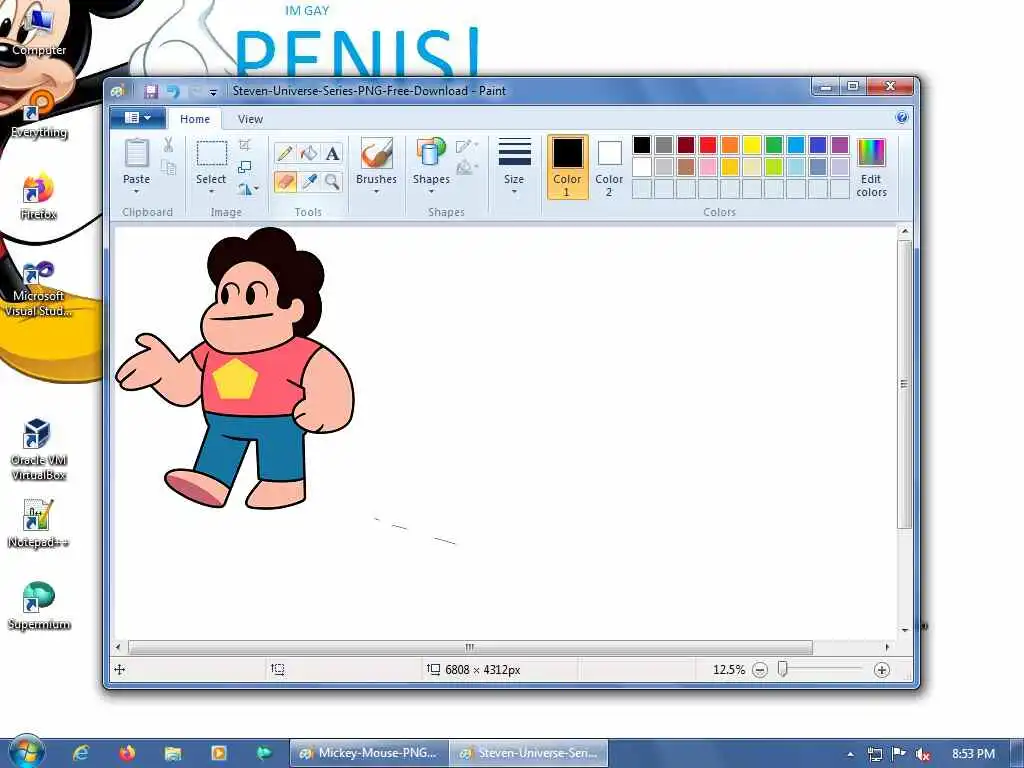Click the Brushes icon
1024x768 pixels.
tap(376, 153)
